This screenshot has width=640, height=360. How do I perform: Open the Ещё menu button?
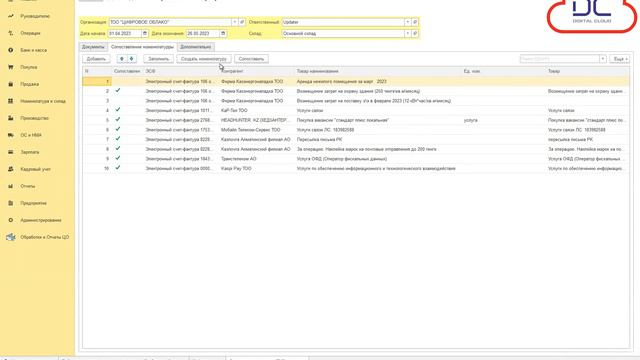pyautogui.click(x=619, y=59)
